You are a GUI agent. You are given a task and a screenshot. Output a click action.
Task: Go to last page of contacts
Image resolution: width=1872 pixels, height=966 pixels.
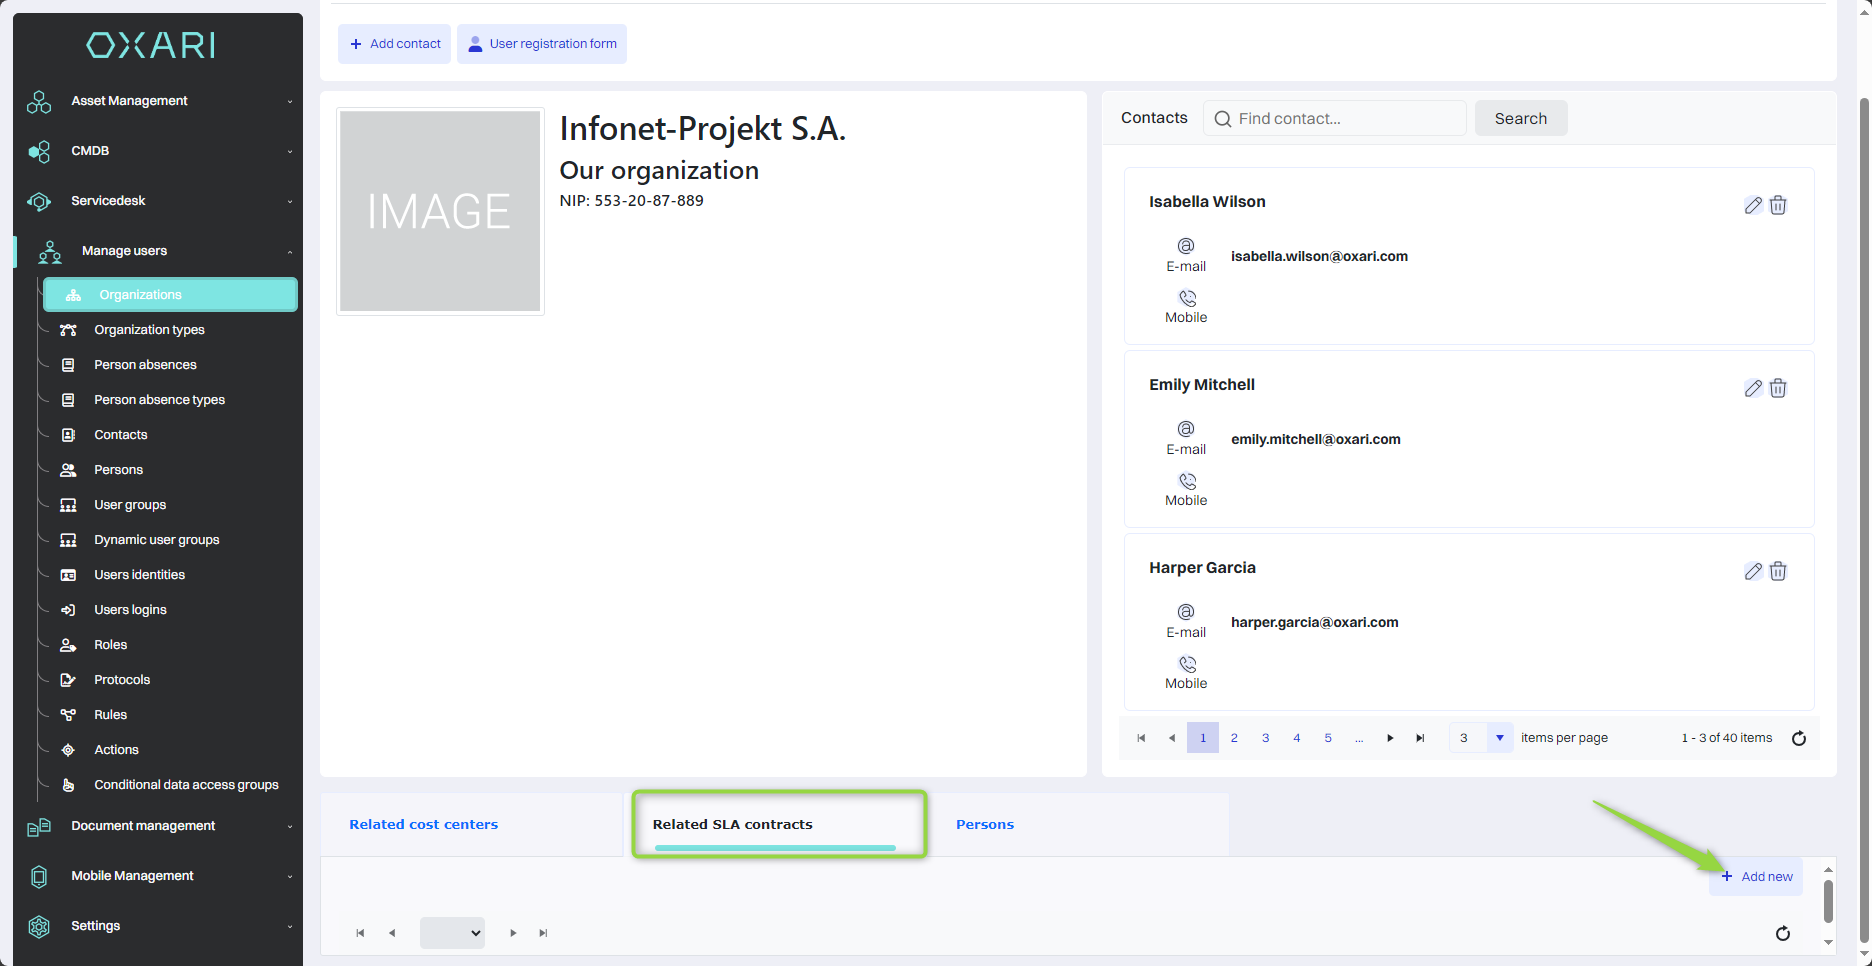tap(1420, 738)
